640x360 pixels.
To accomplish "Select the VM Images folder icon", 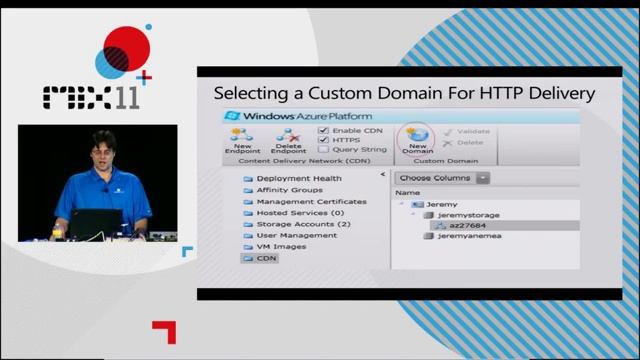I will 248,247.
